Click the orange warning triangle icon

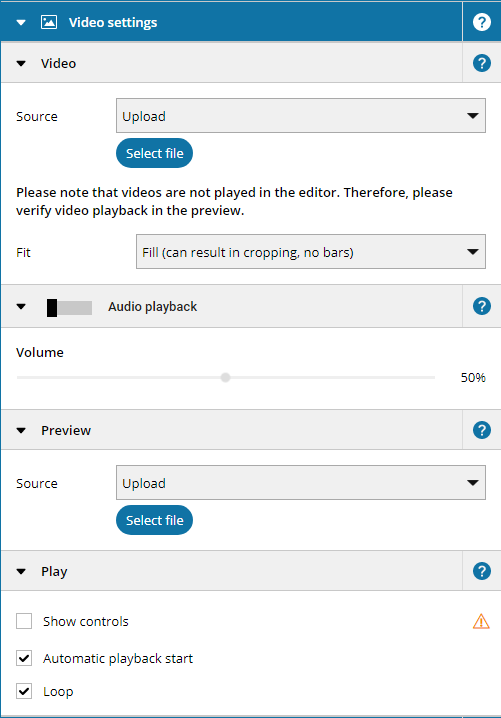(x=481, y=621)
